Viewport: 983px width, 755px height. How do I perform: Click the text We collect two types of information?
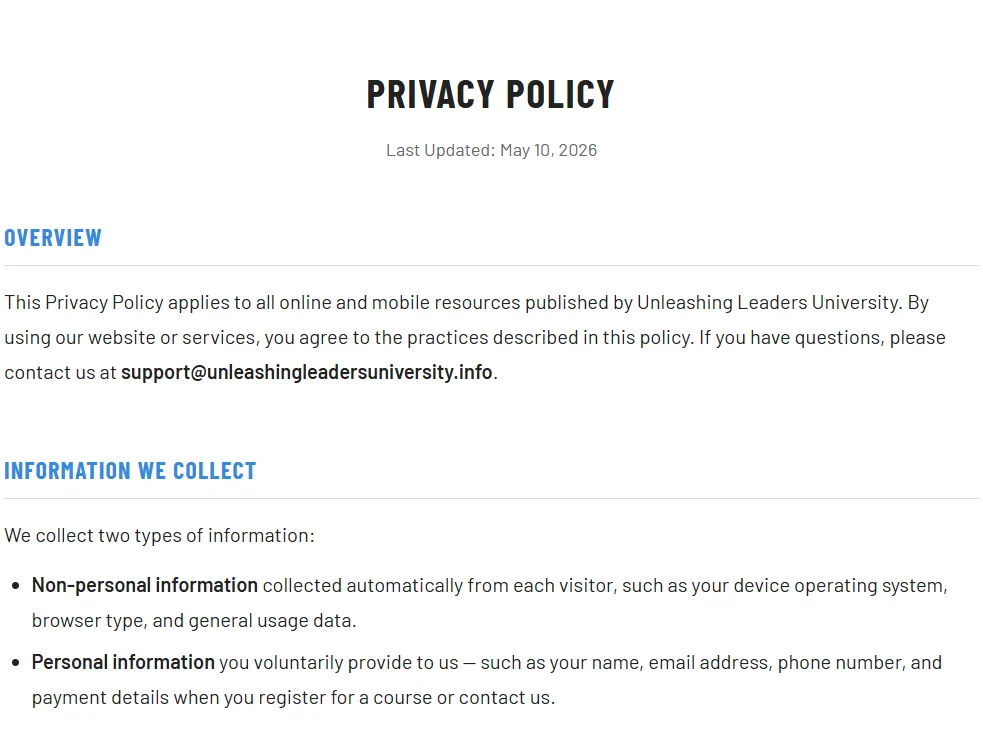pos(159,536)
